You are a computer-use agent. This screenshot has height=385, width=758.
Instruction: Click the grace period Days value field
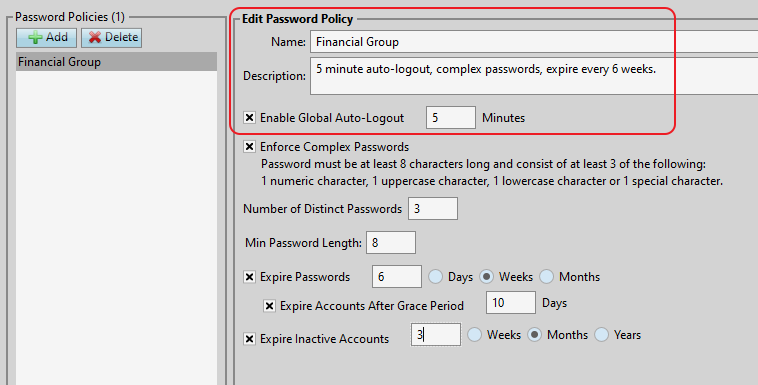[x=511, y=303]
